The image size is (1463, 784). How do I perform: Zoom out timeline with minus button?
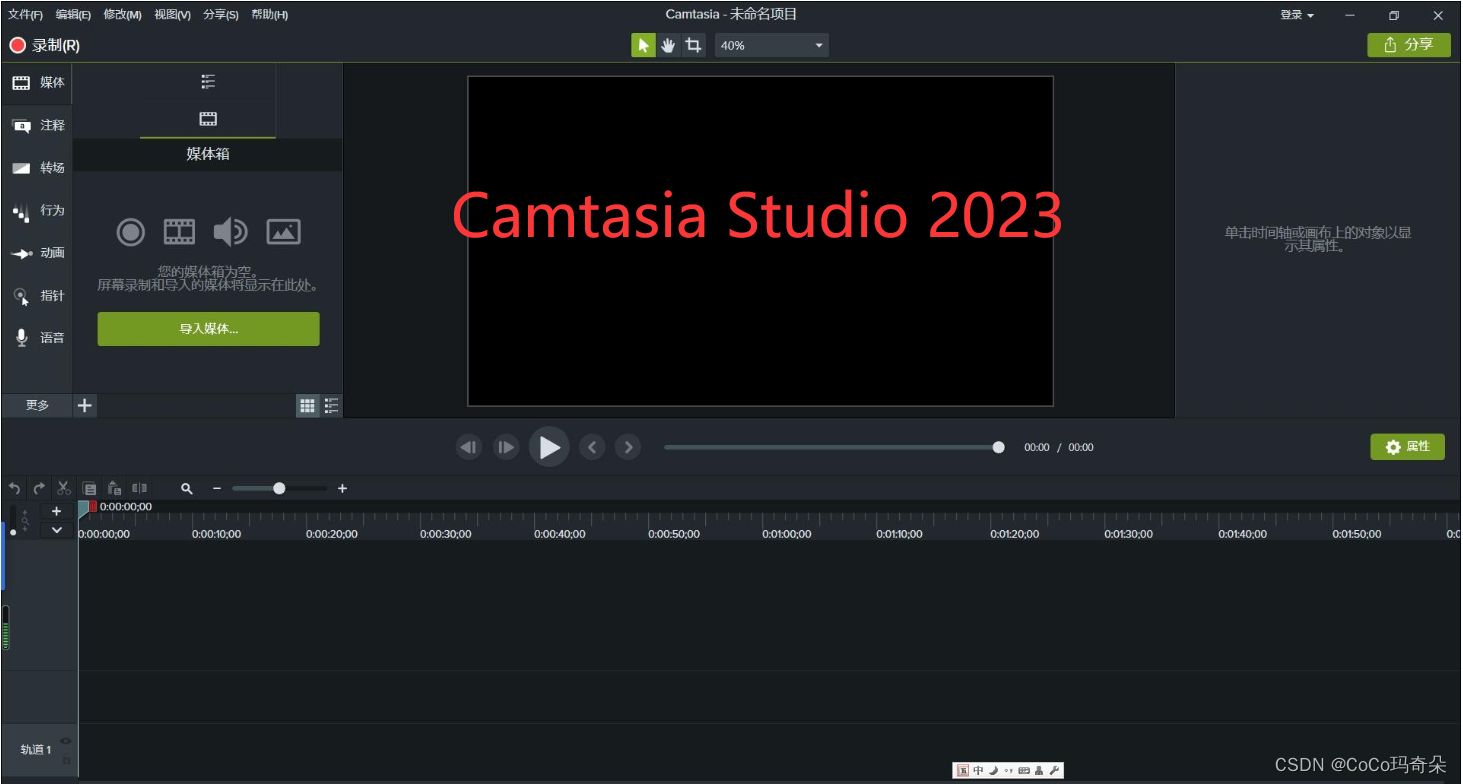217,488
